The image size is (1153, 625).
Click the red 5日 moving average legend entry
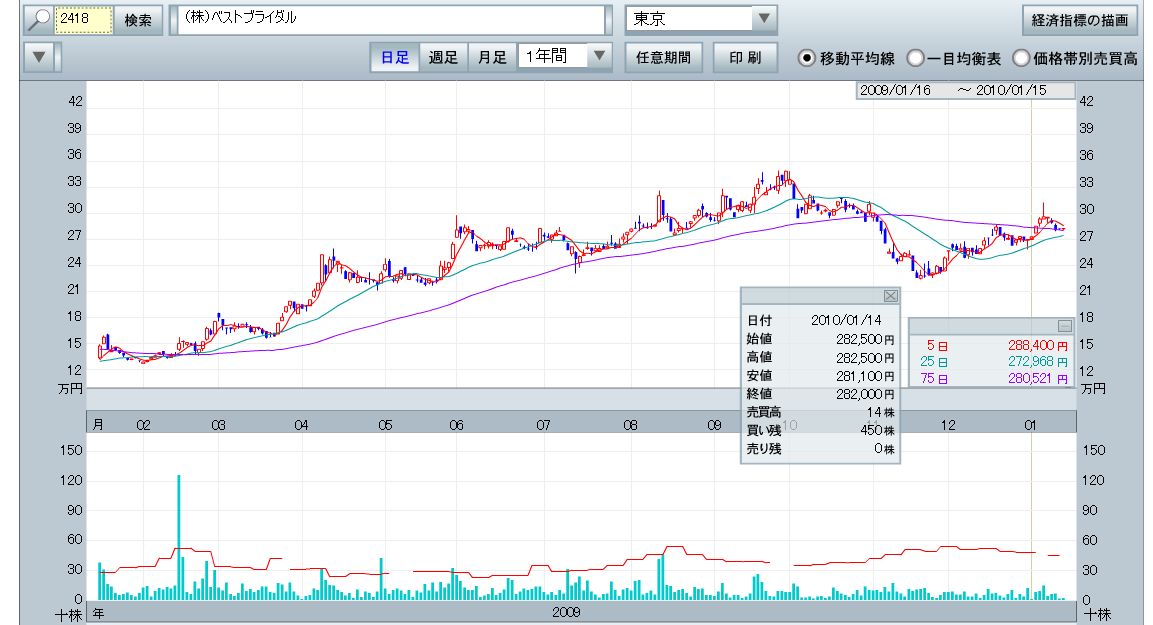[937, 344]
